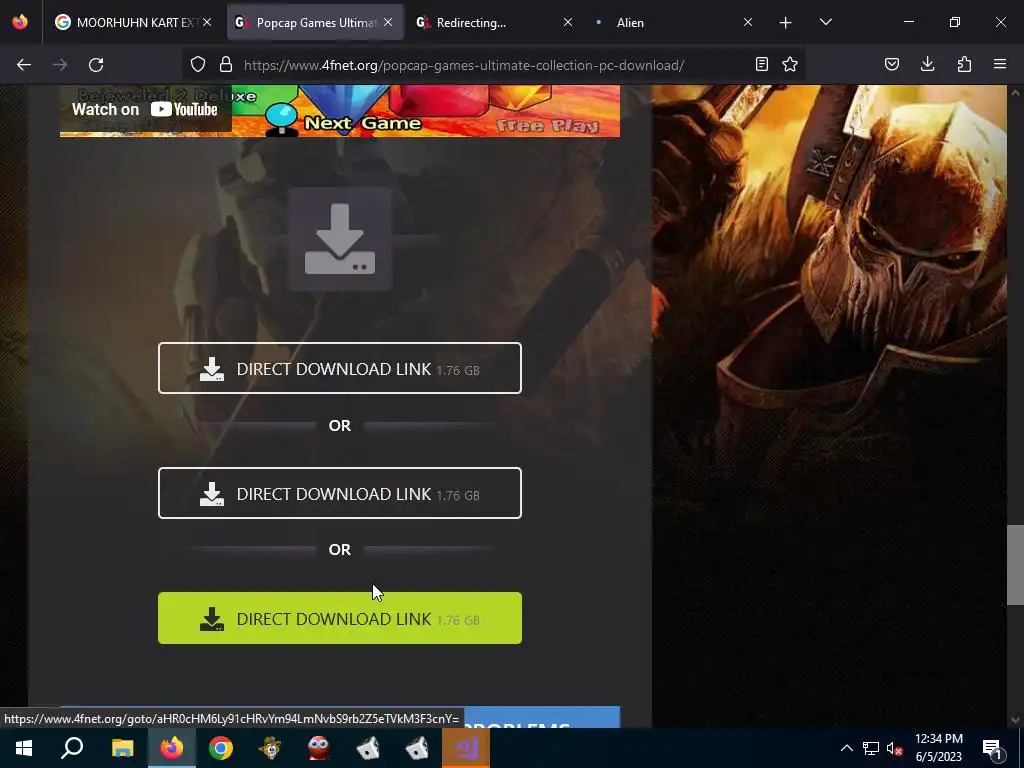Click first white-outlined Direct Download Link
The image size is (1024, 768).
[340, 368]
